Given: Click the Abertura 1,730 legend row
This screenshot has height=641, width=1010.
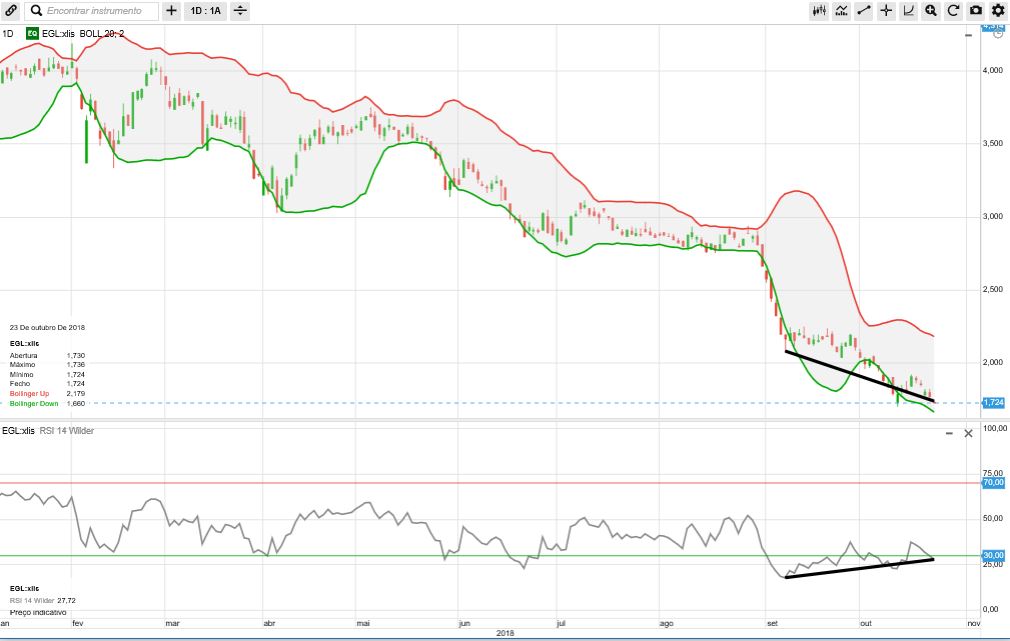Looking at the screenshot, I should 47,356.
